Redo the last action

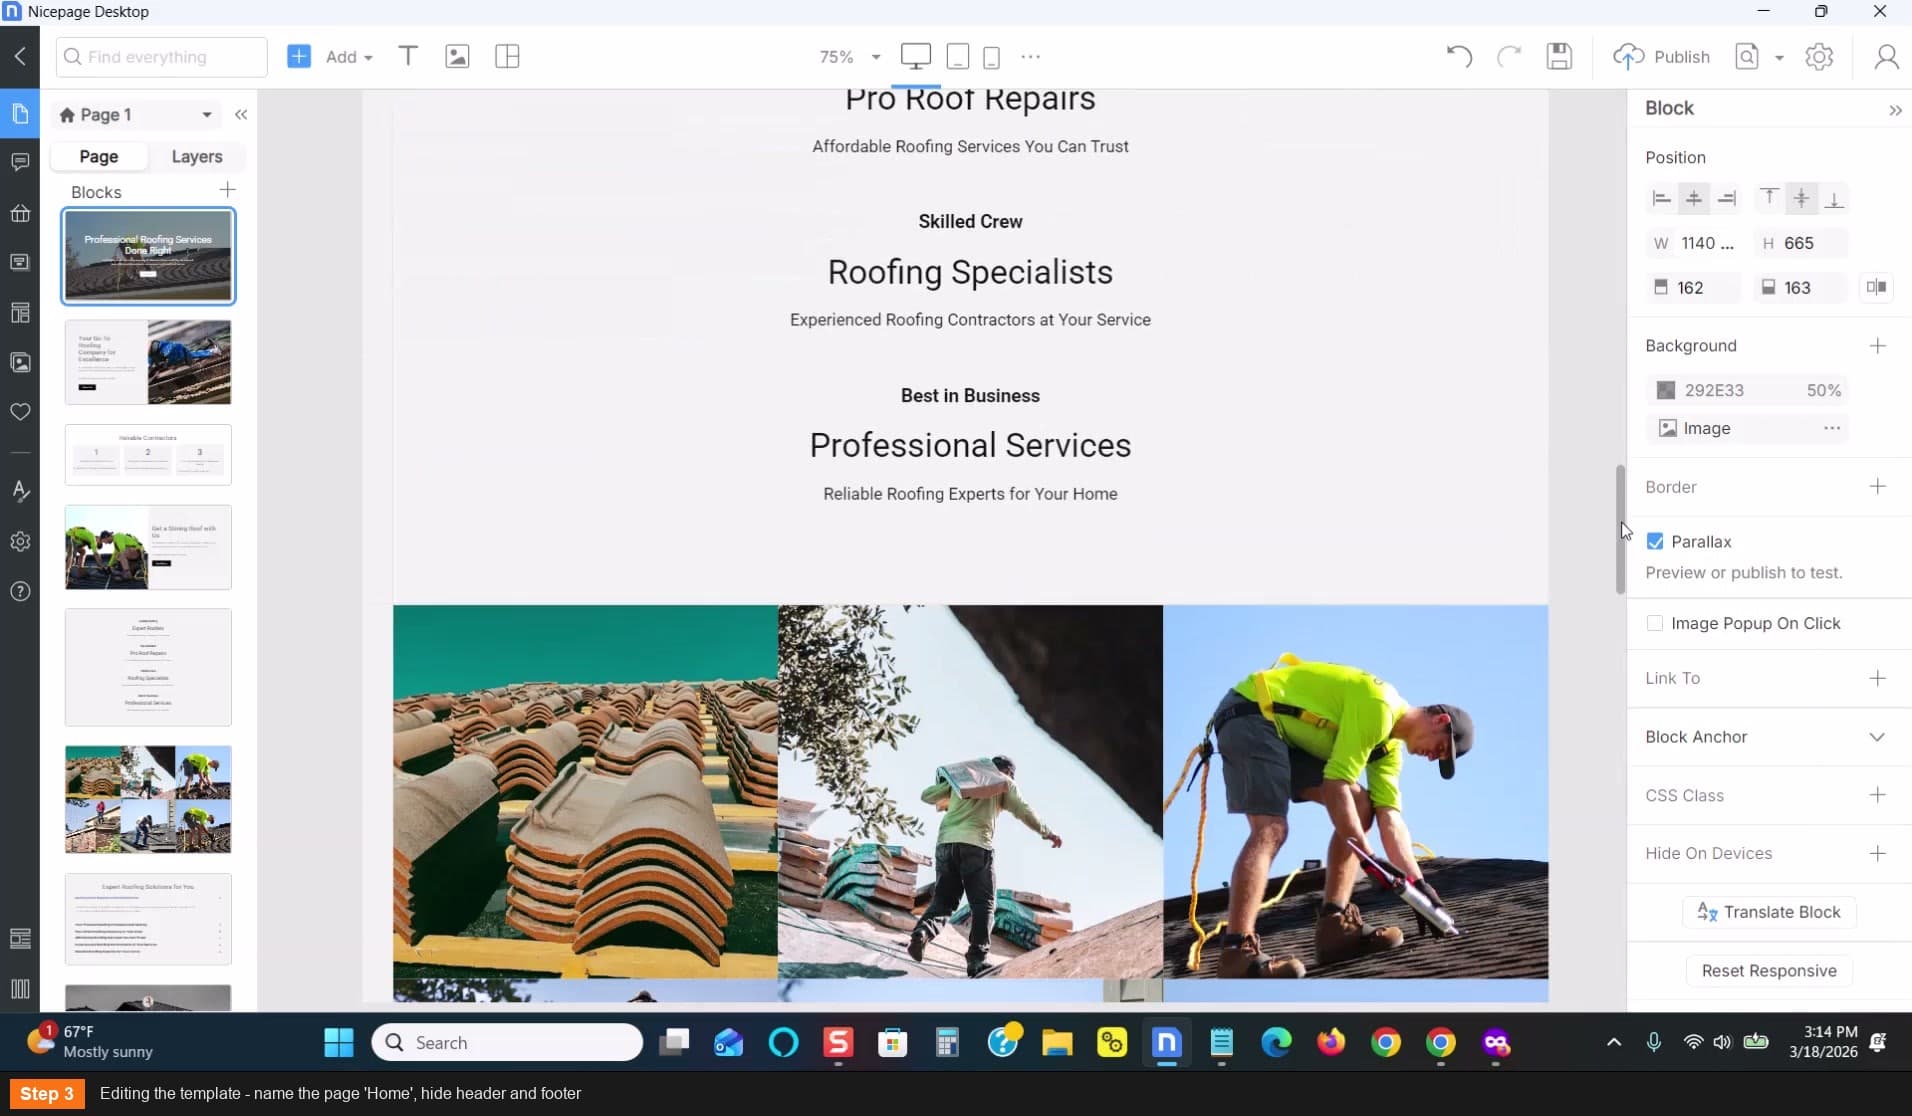coord(1508,57)
